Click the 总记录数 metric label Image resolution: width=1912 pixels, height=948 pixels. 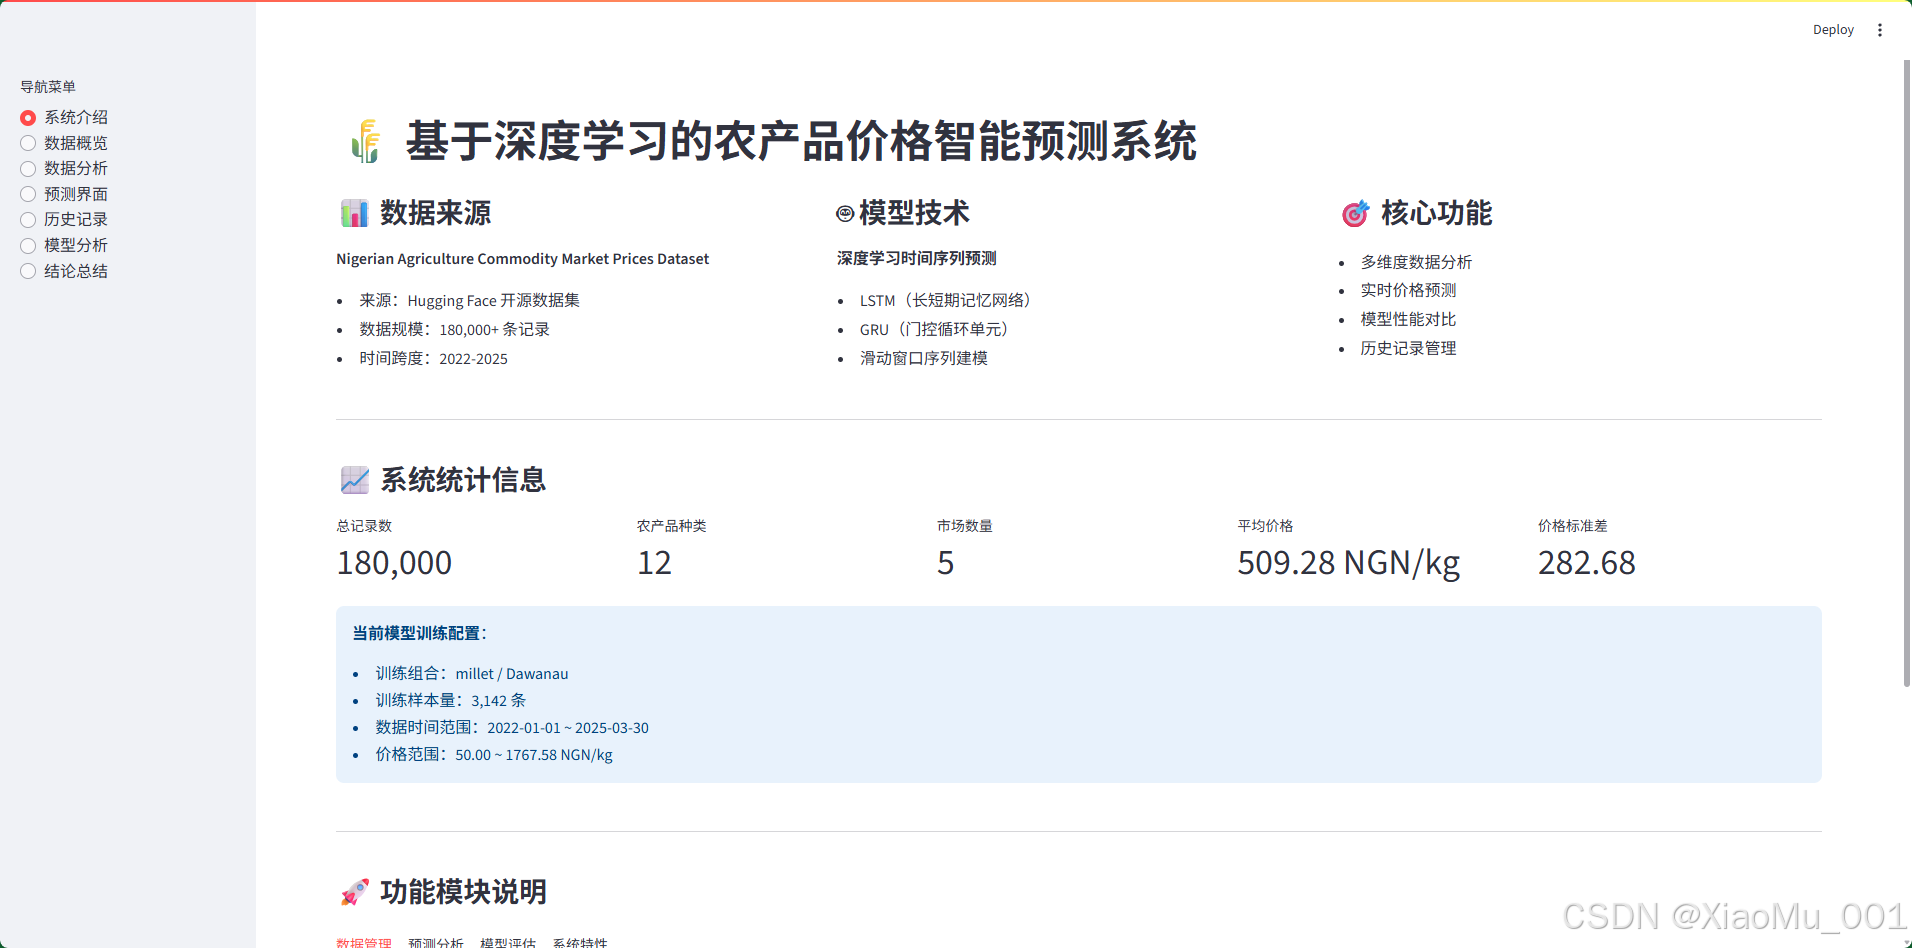(364, 526)
